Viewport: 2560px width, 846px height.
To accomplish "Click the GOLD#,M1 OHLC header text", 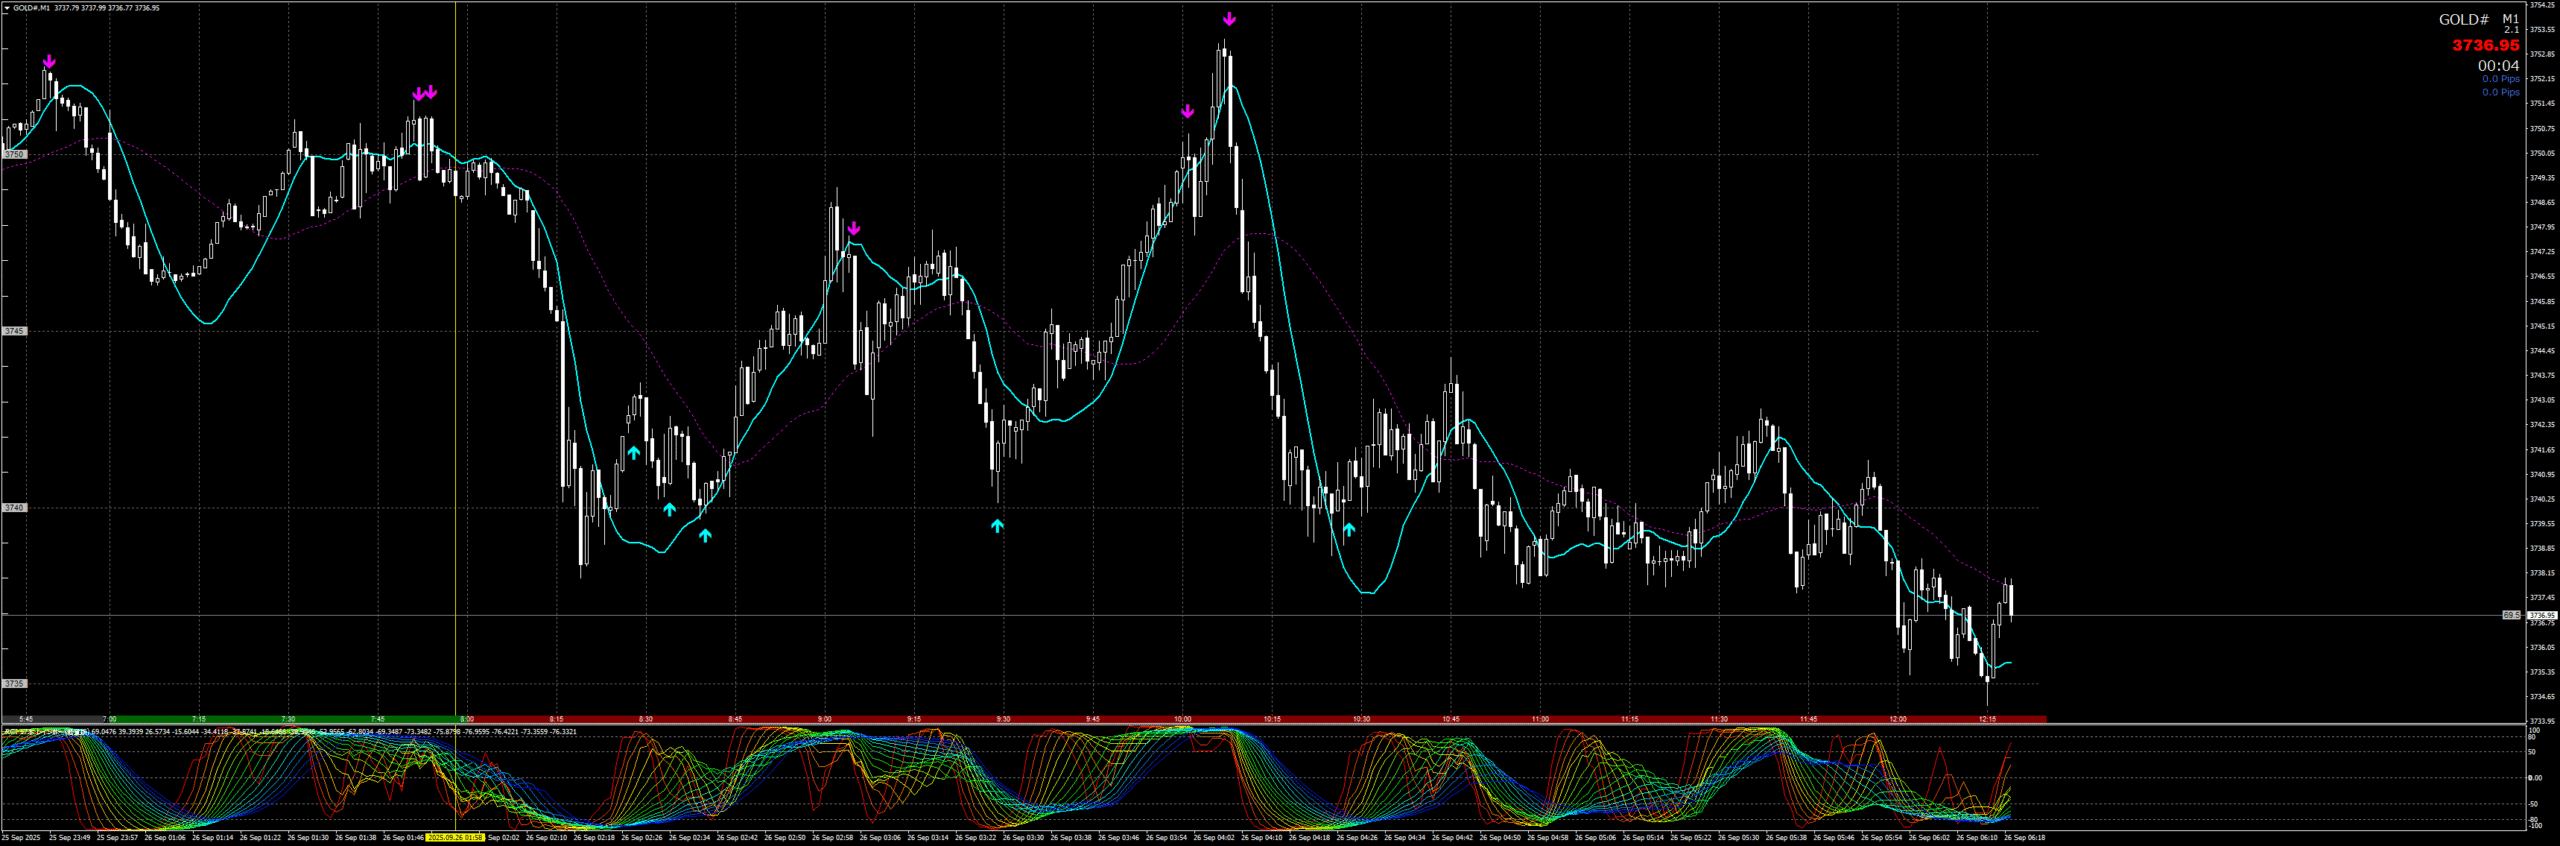I will click(86, 8).
